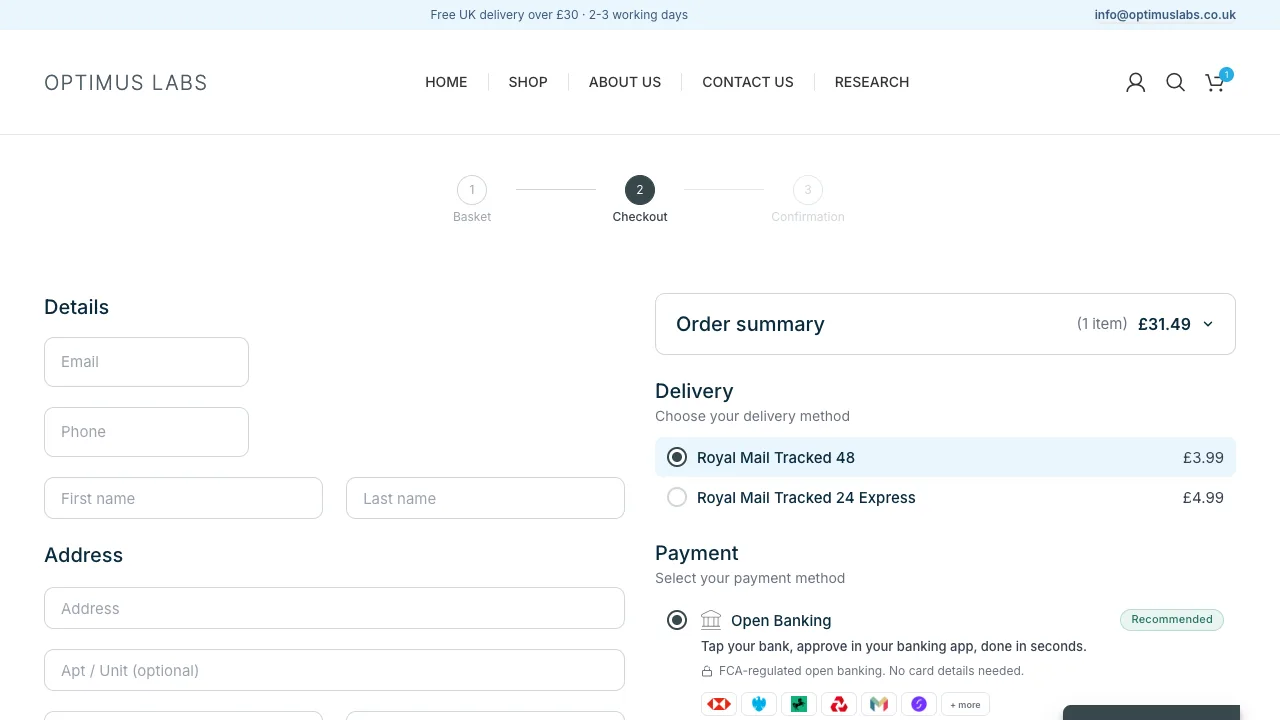Click the Monzo bank logo

click(879, 704)
